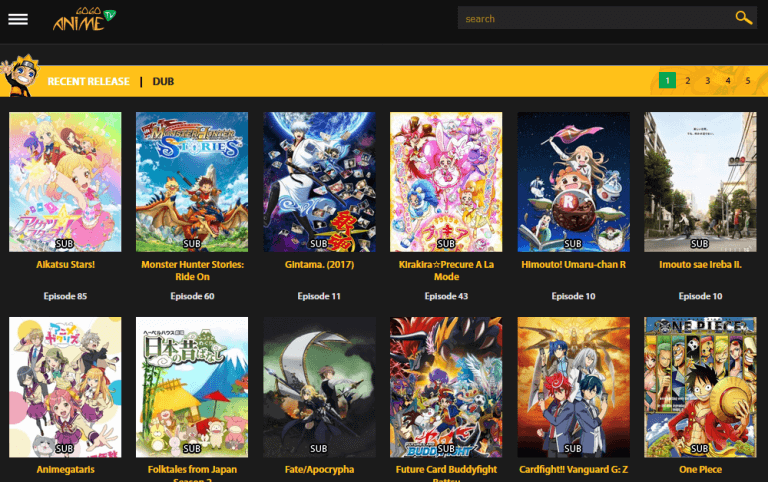This screenshot has width=768, height=482.
Task: Click Episode 85 under Aikatsu Stars!
Action: coord(65,296)
